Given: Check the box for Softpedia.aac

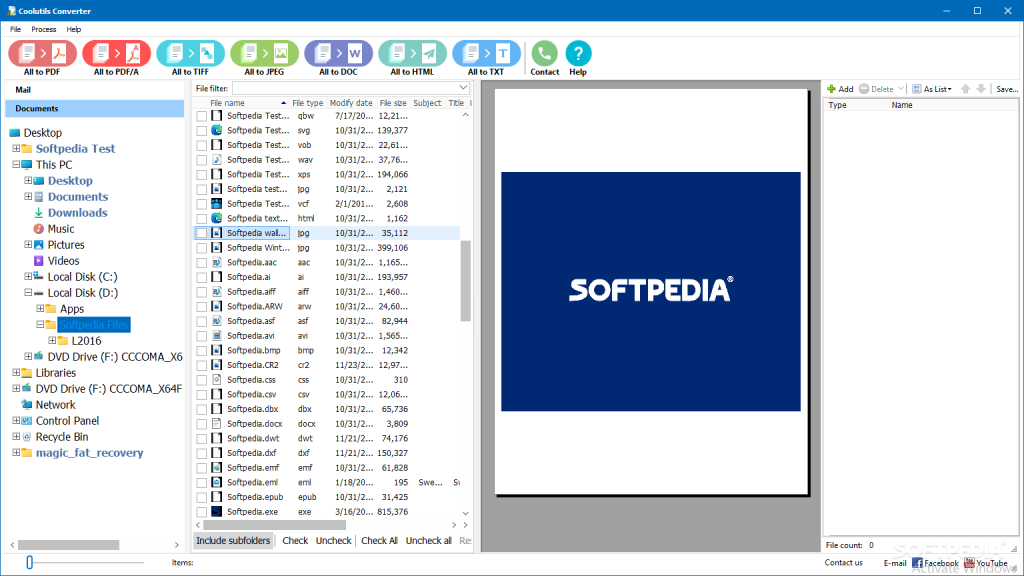Looking at the screenshot, I should click(x=202, y=263).
